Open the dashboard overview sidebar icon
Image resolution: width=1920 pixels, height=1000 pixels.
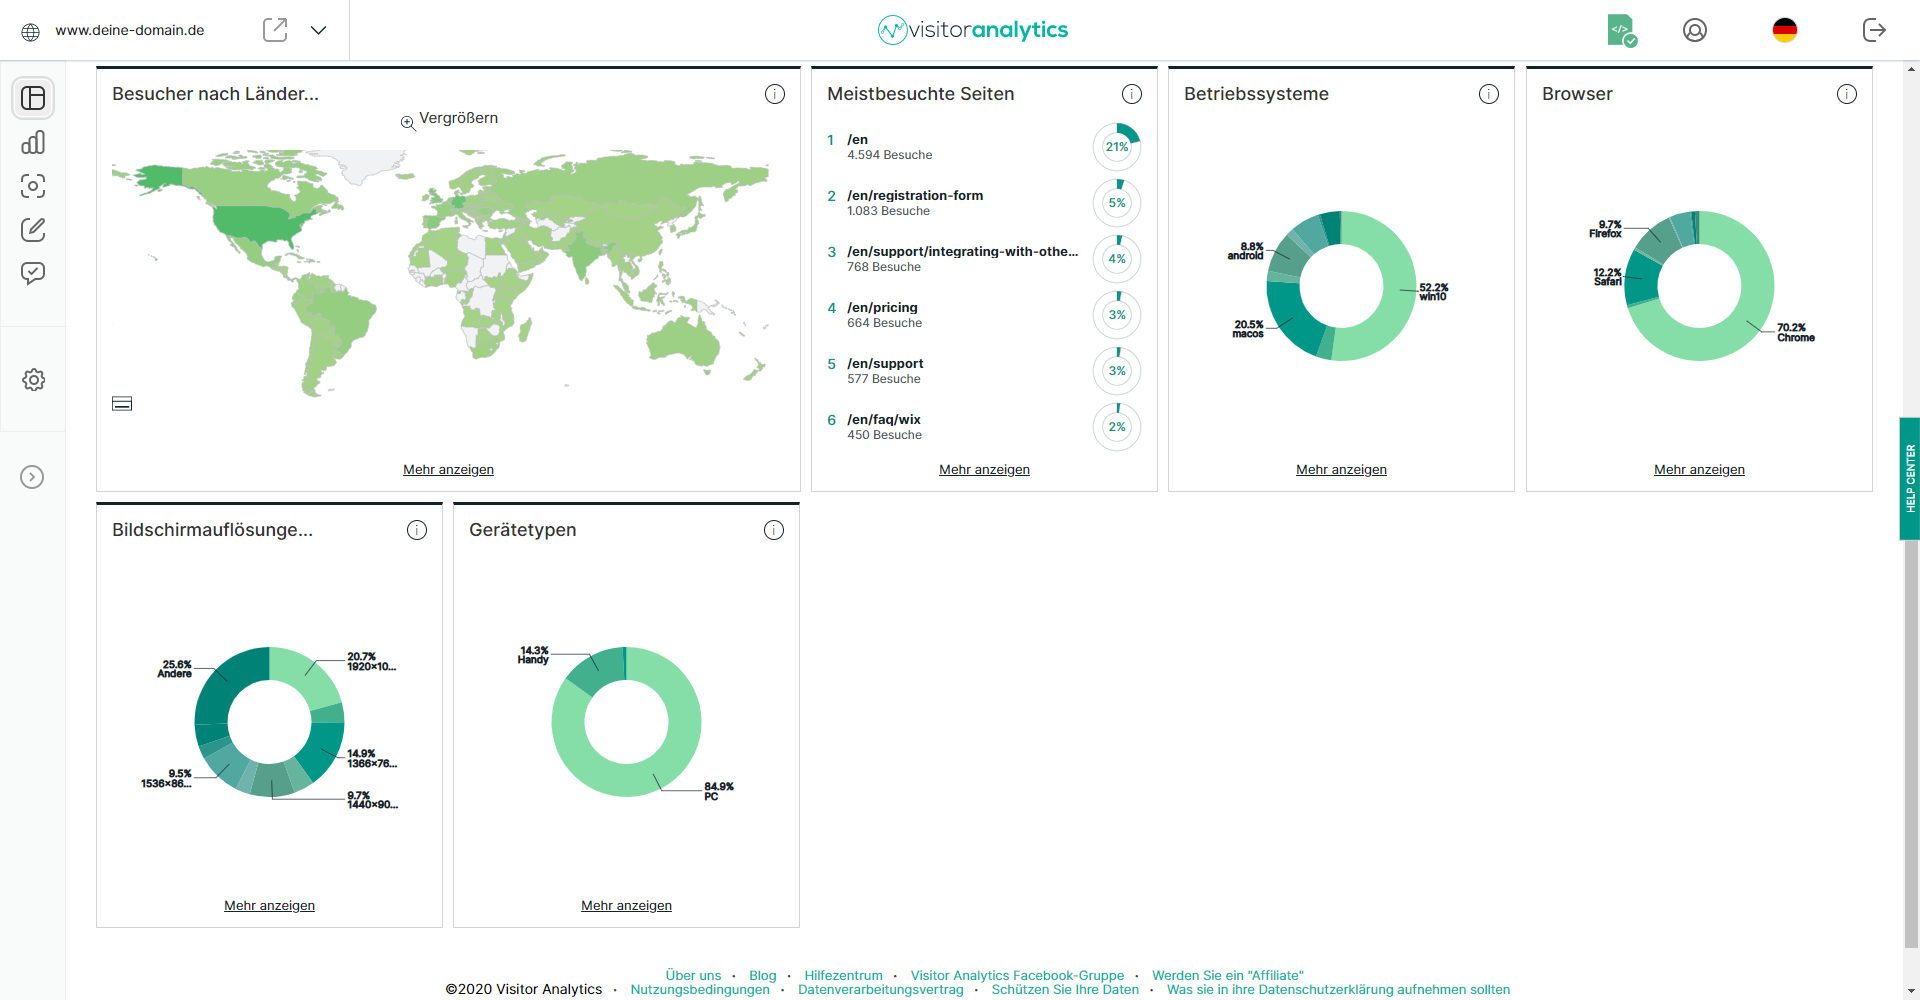pyautogui.click(x=33, y=98)
